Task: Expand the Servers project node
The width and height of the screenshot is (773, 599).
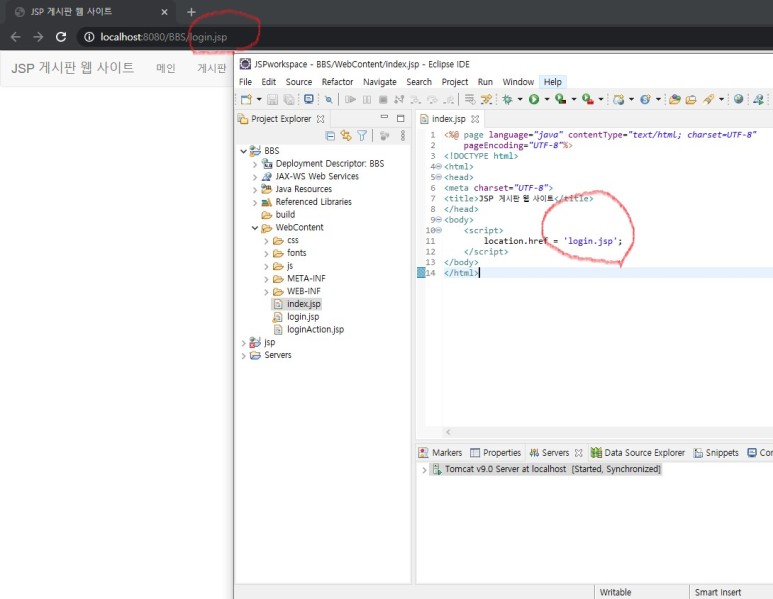Action: (x=244, y=355)
